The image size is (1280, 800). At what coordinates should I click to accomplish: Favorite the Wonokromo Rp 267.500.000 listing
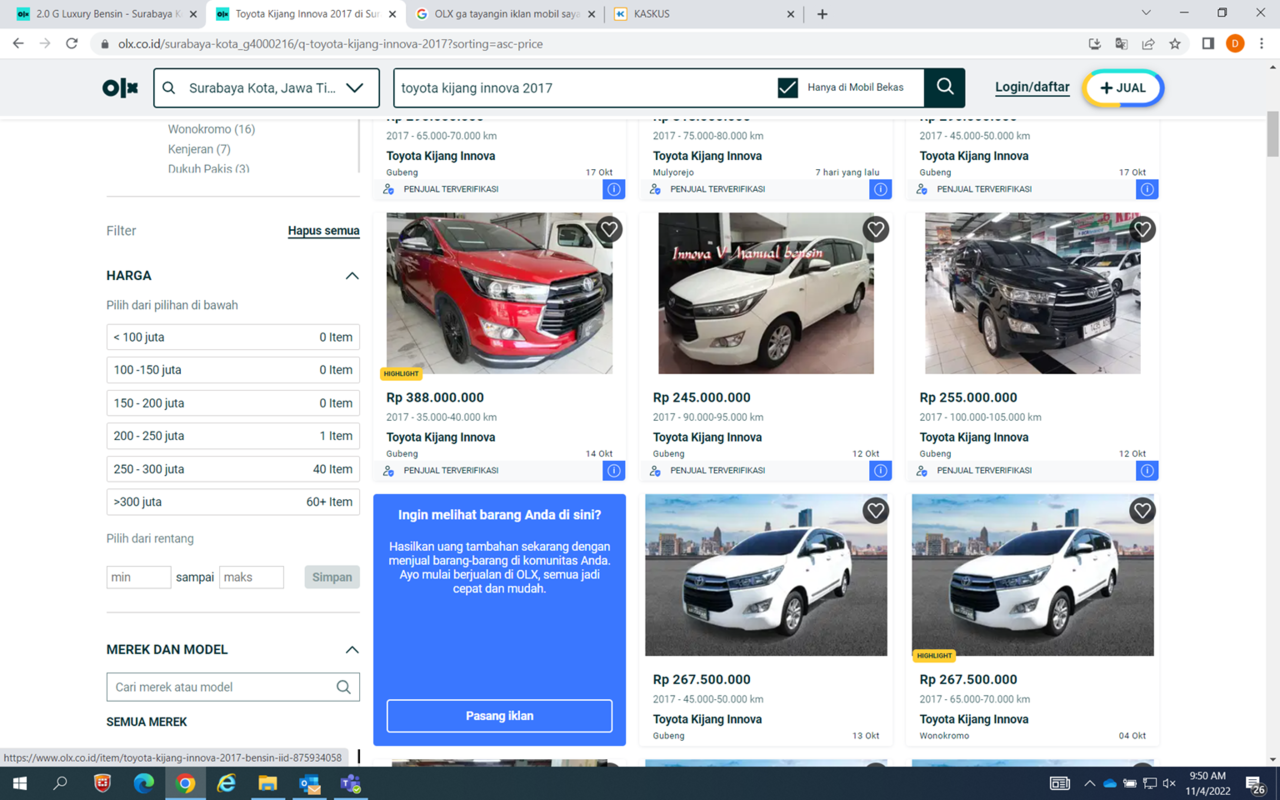1142,511
